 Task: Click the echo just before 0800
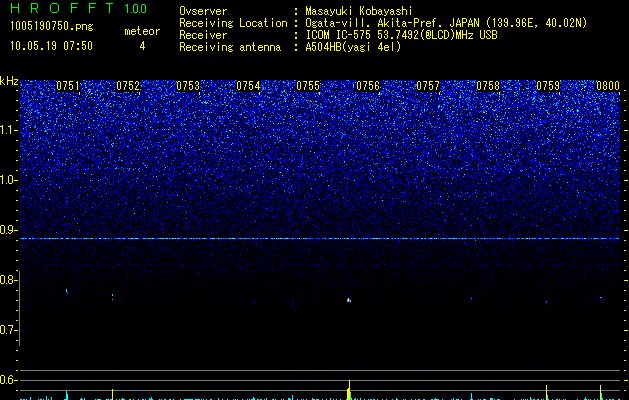(601, 298)
